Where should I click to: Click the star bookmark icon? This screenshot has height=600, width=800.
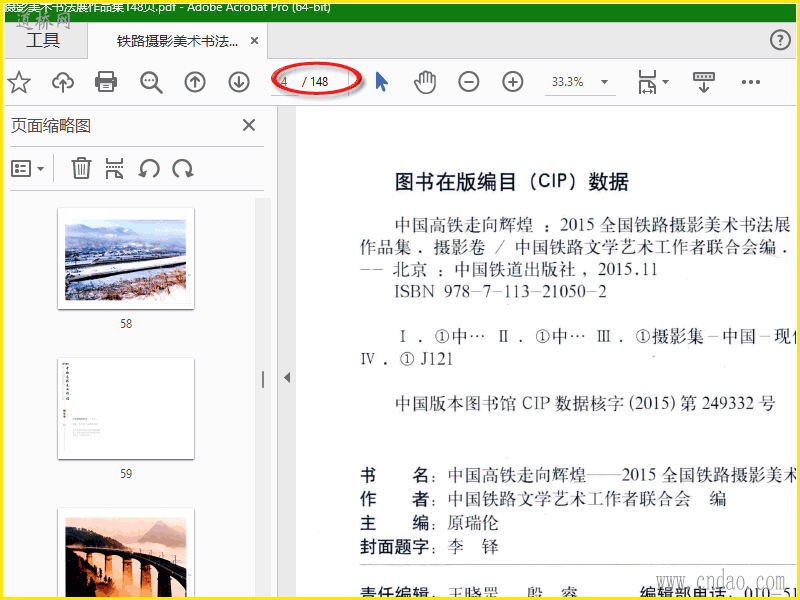pyautogui.click(x=19, y=82)
